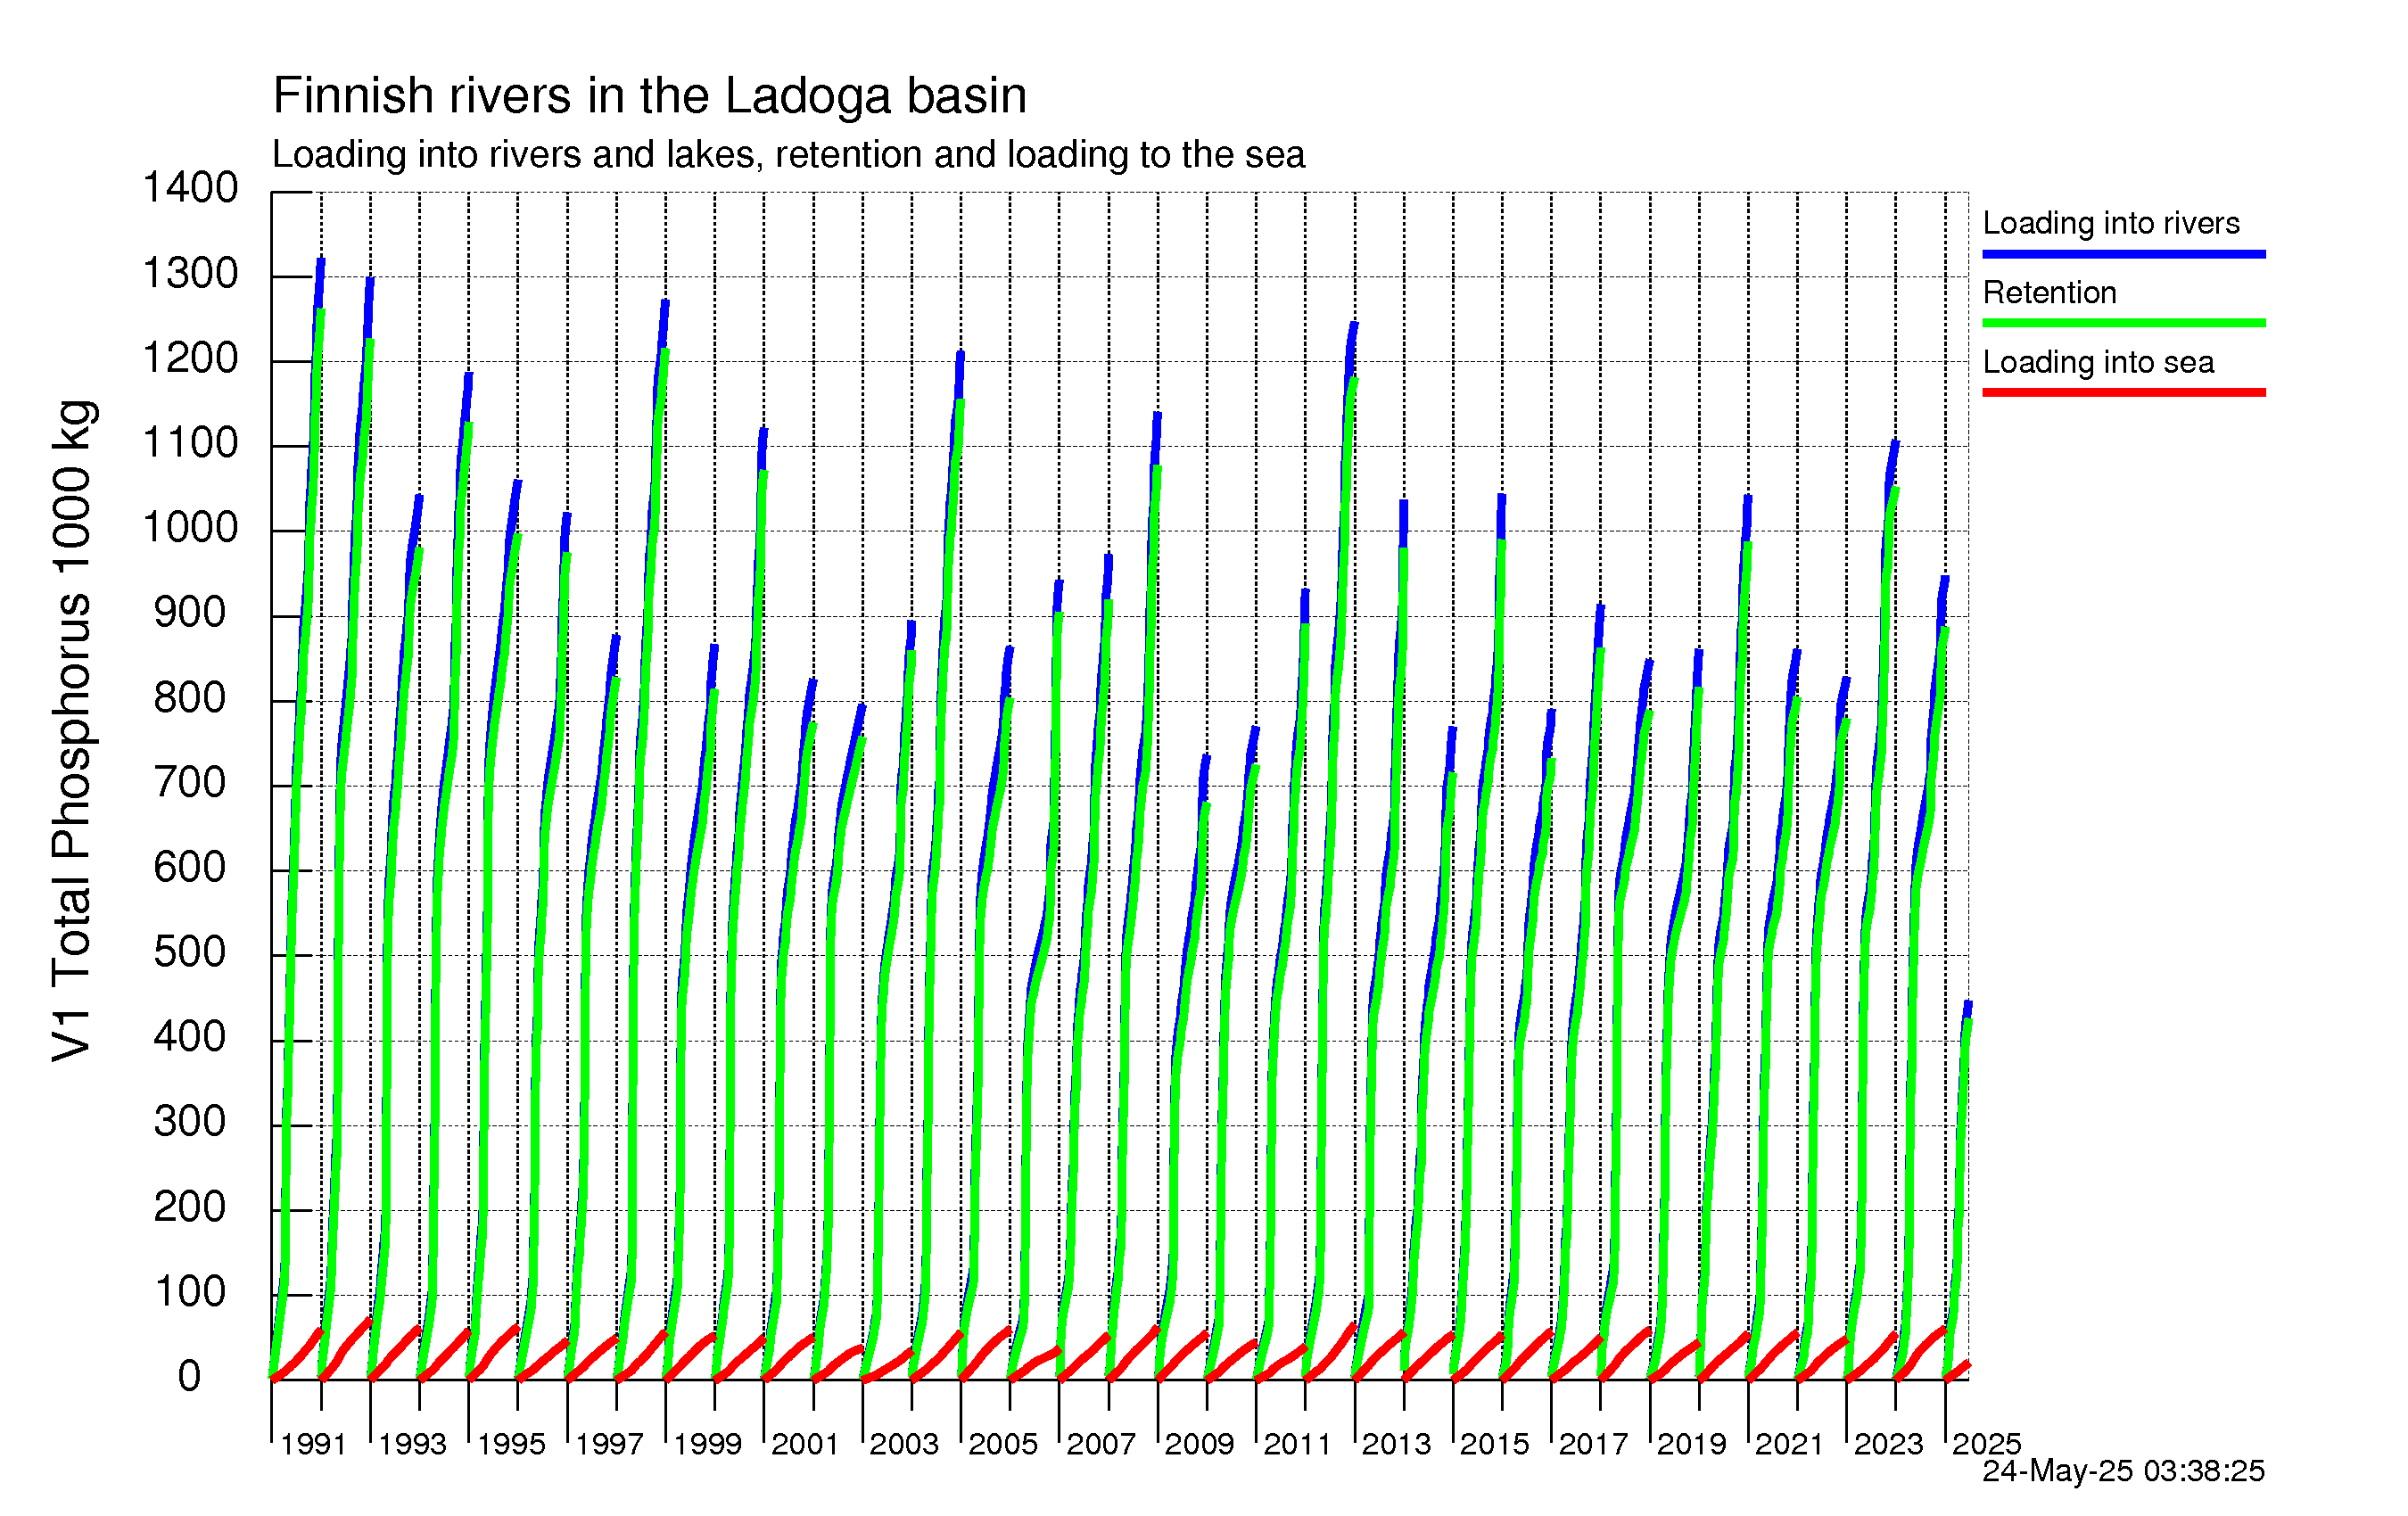This screenshot has height=1516, width=2408.
Task: Click y-axis value 1000
Action: click(190, 529)
